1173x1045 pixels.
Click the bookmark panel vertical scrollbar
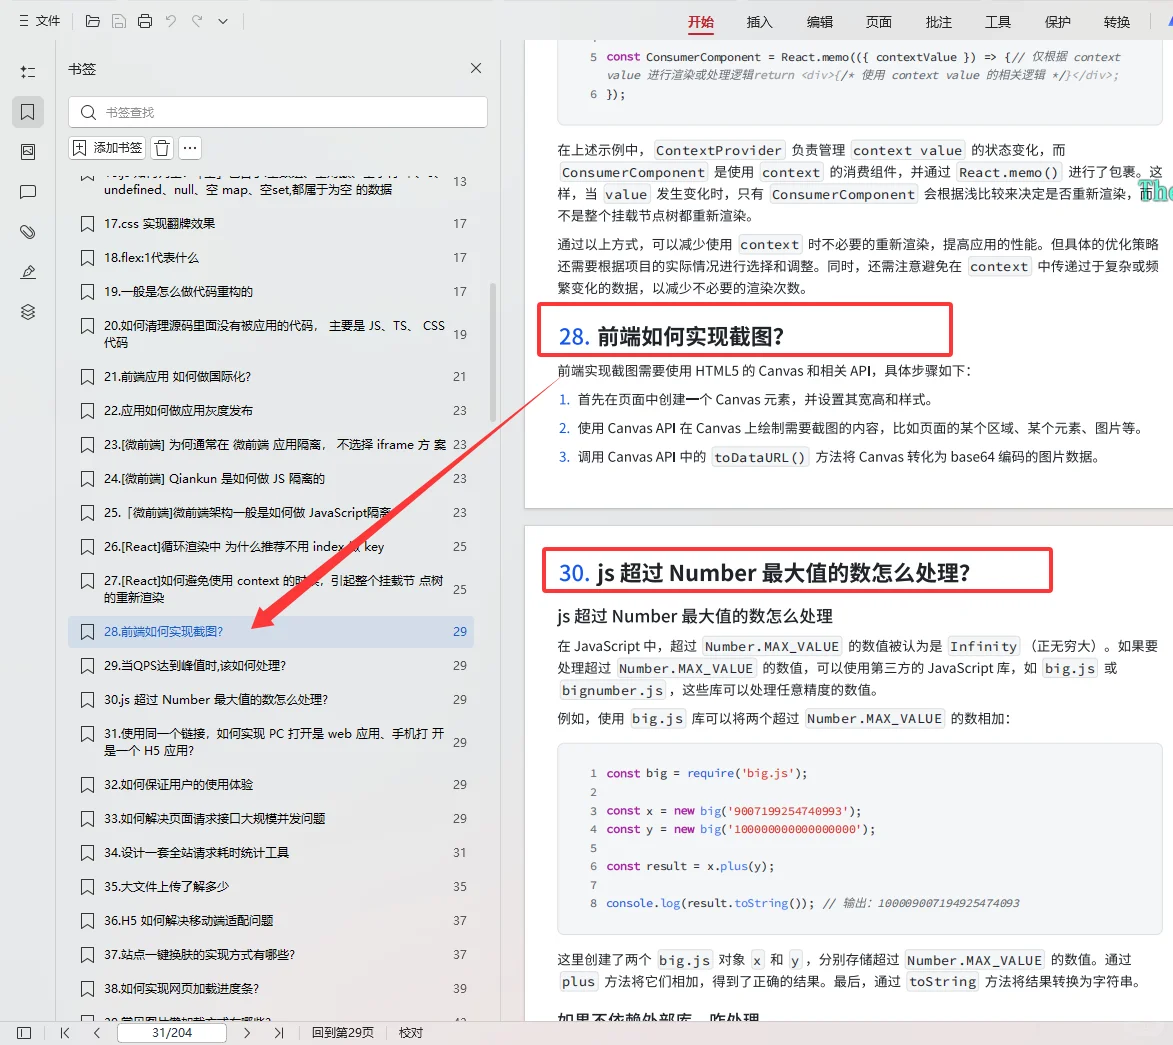[492, 352]
